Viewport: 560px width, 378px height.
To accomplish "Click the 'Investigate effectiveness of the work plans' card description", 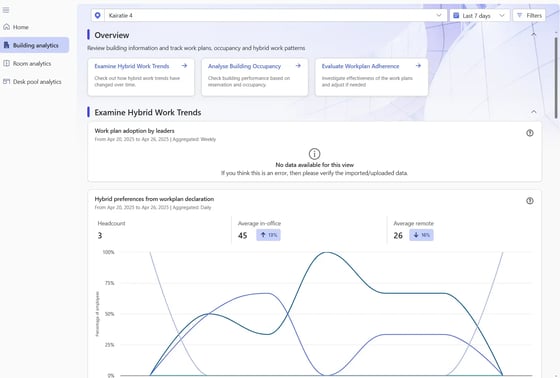I will pyautogui.click(x=367, y=81).
